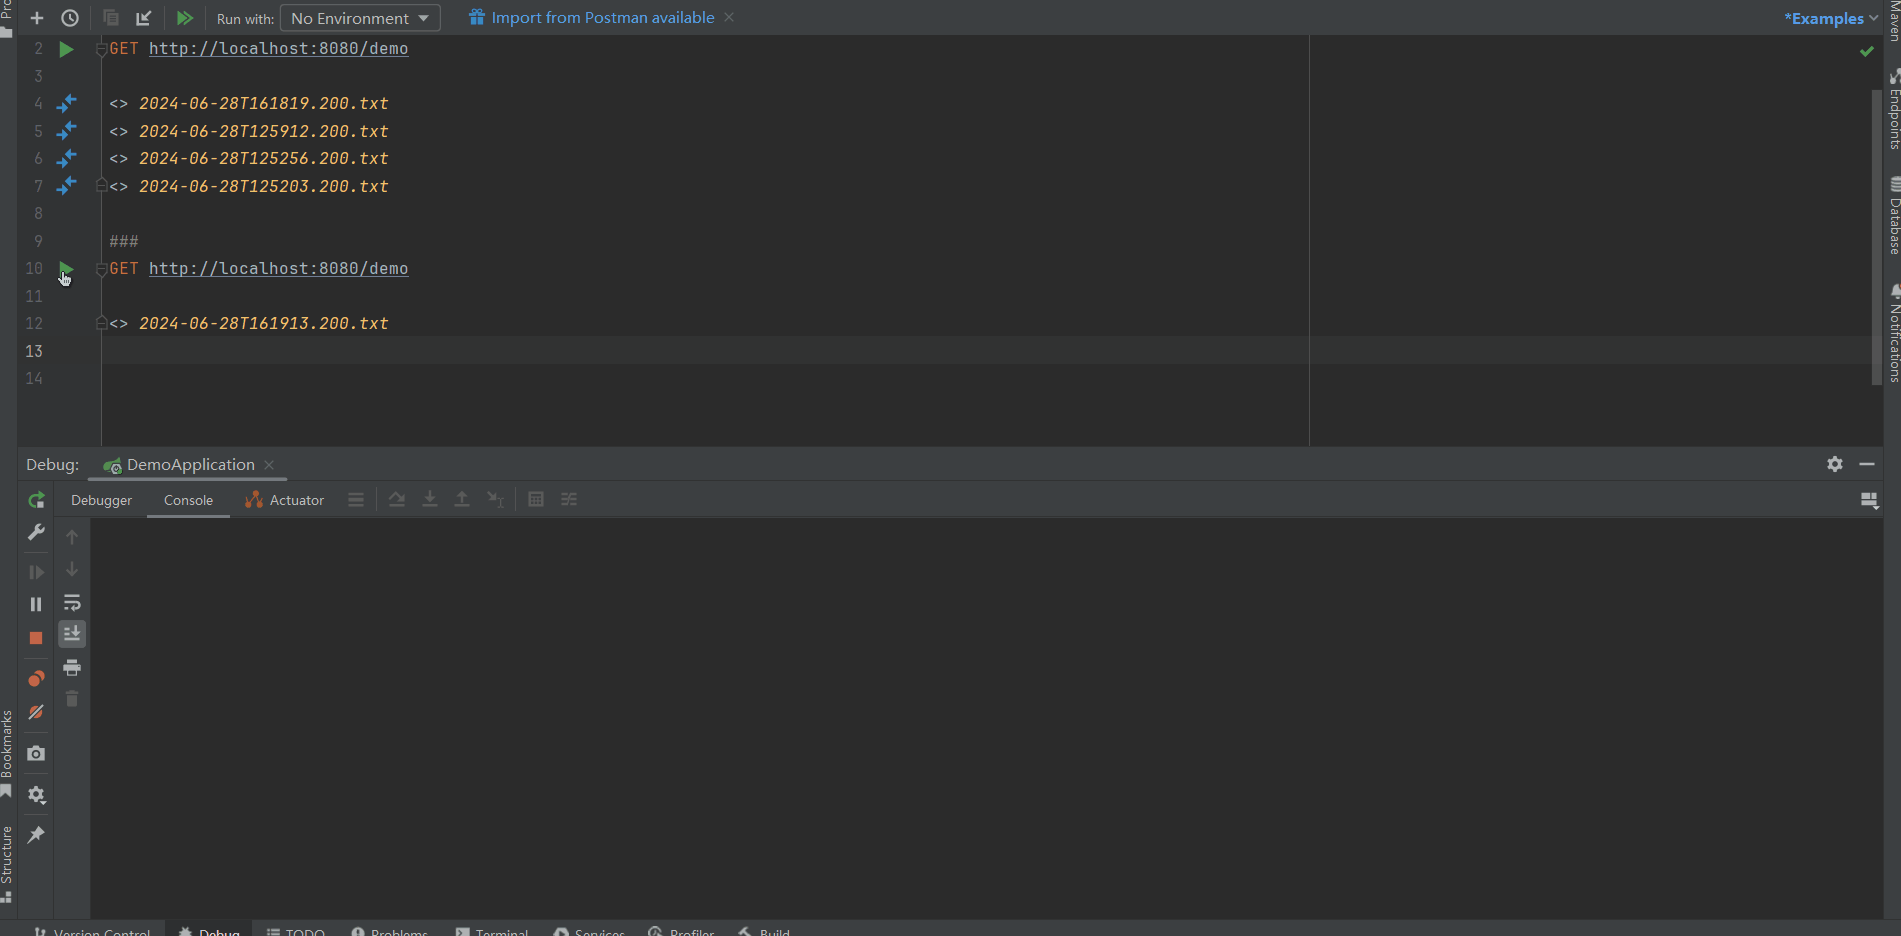The width and height of the screenshot is (1901, 936).
Task: Open the debug layout settings icon
Action: pos(1869,500)
